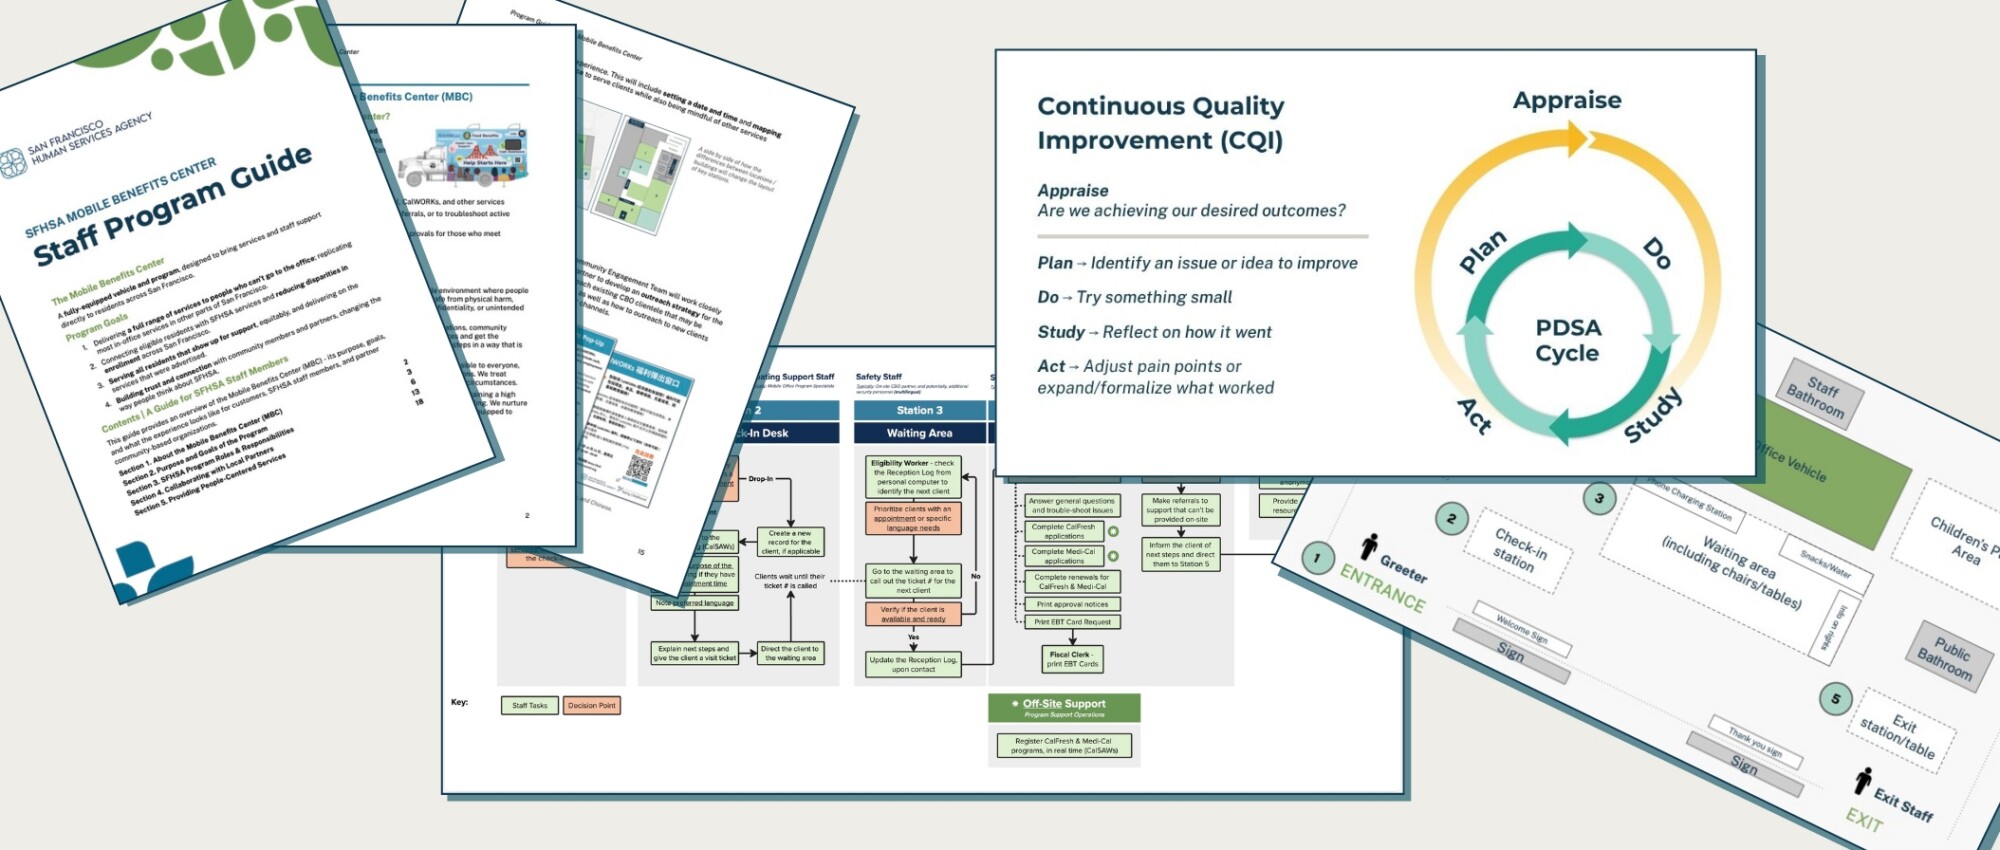The image size is (2000, 850).
Task: Click the Appraise label atop the cycle diagram
Action: pos(1567,100)
